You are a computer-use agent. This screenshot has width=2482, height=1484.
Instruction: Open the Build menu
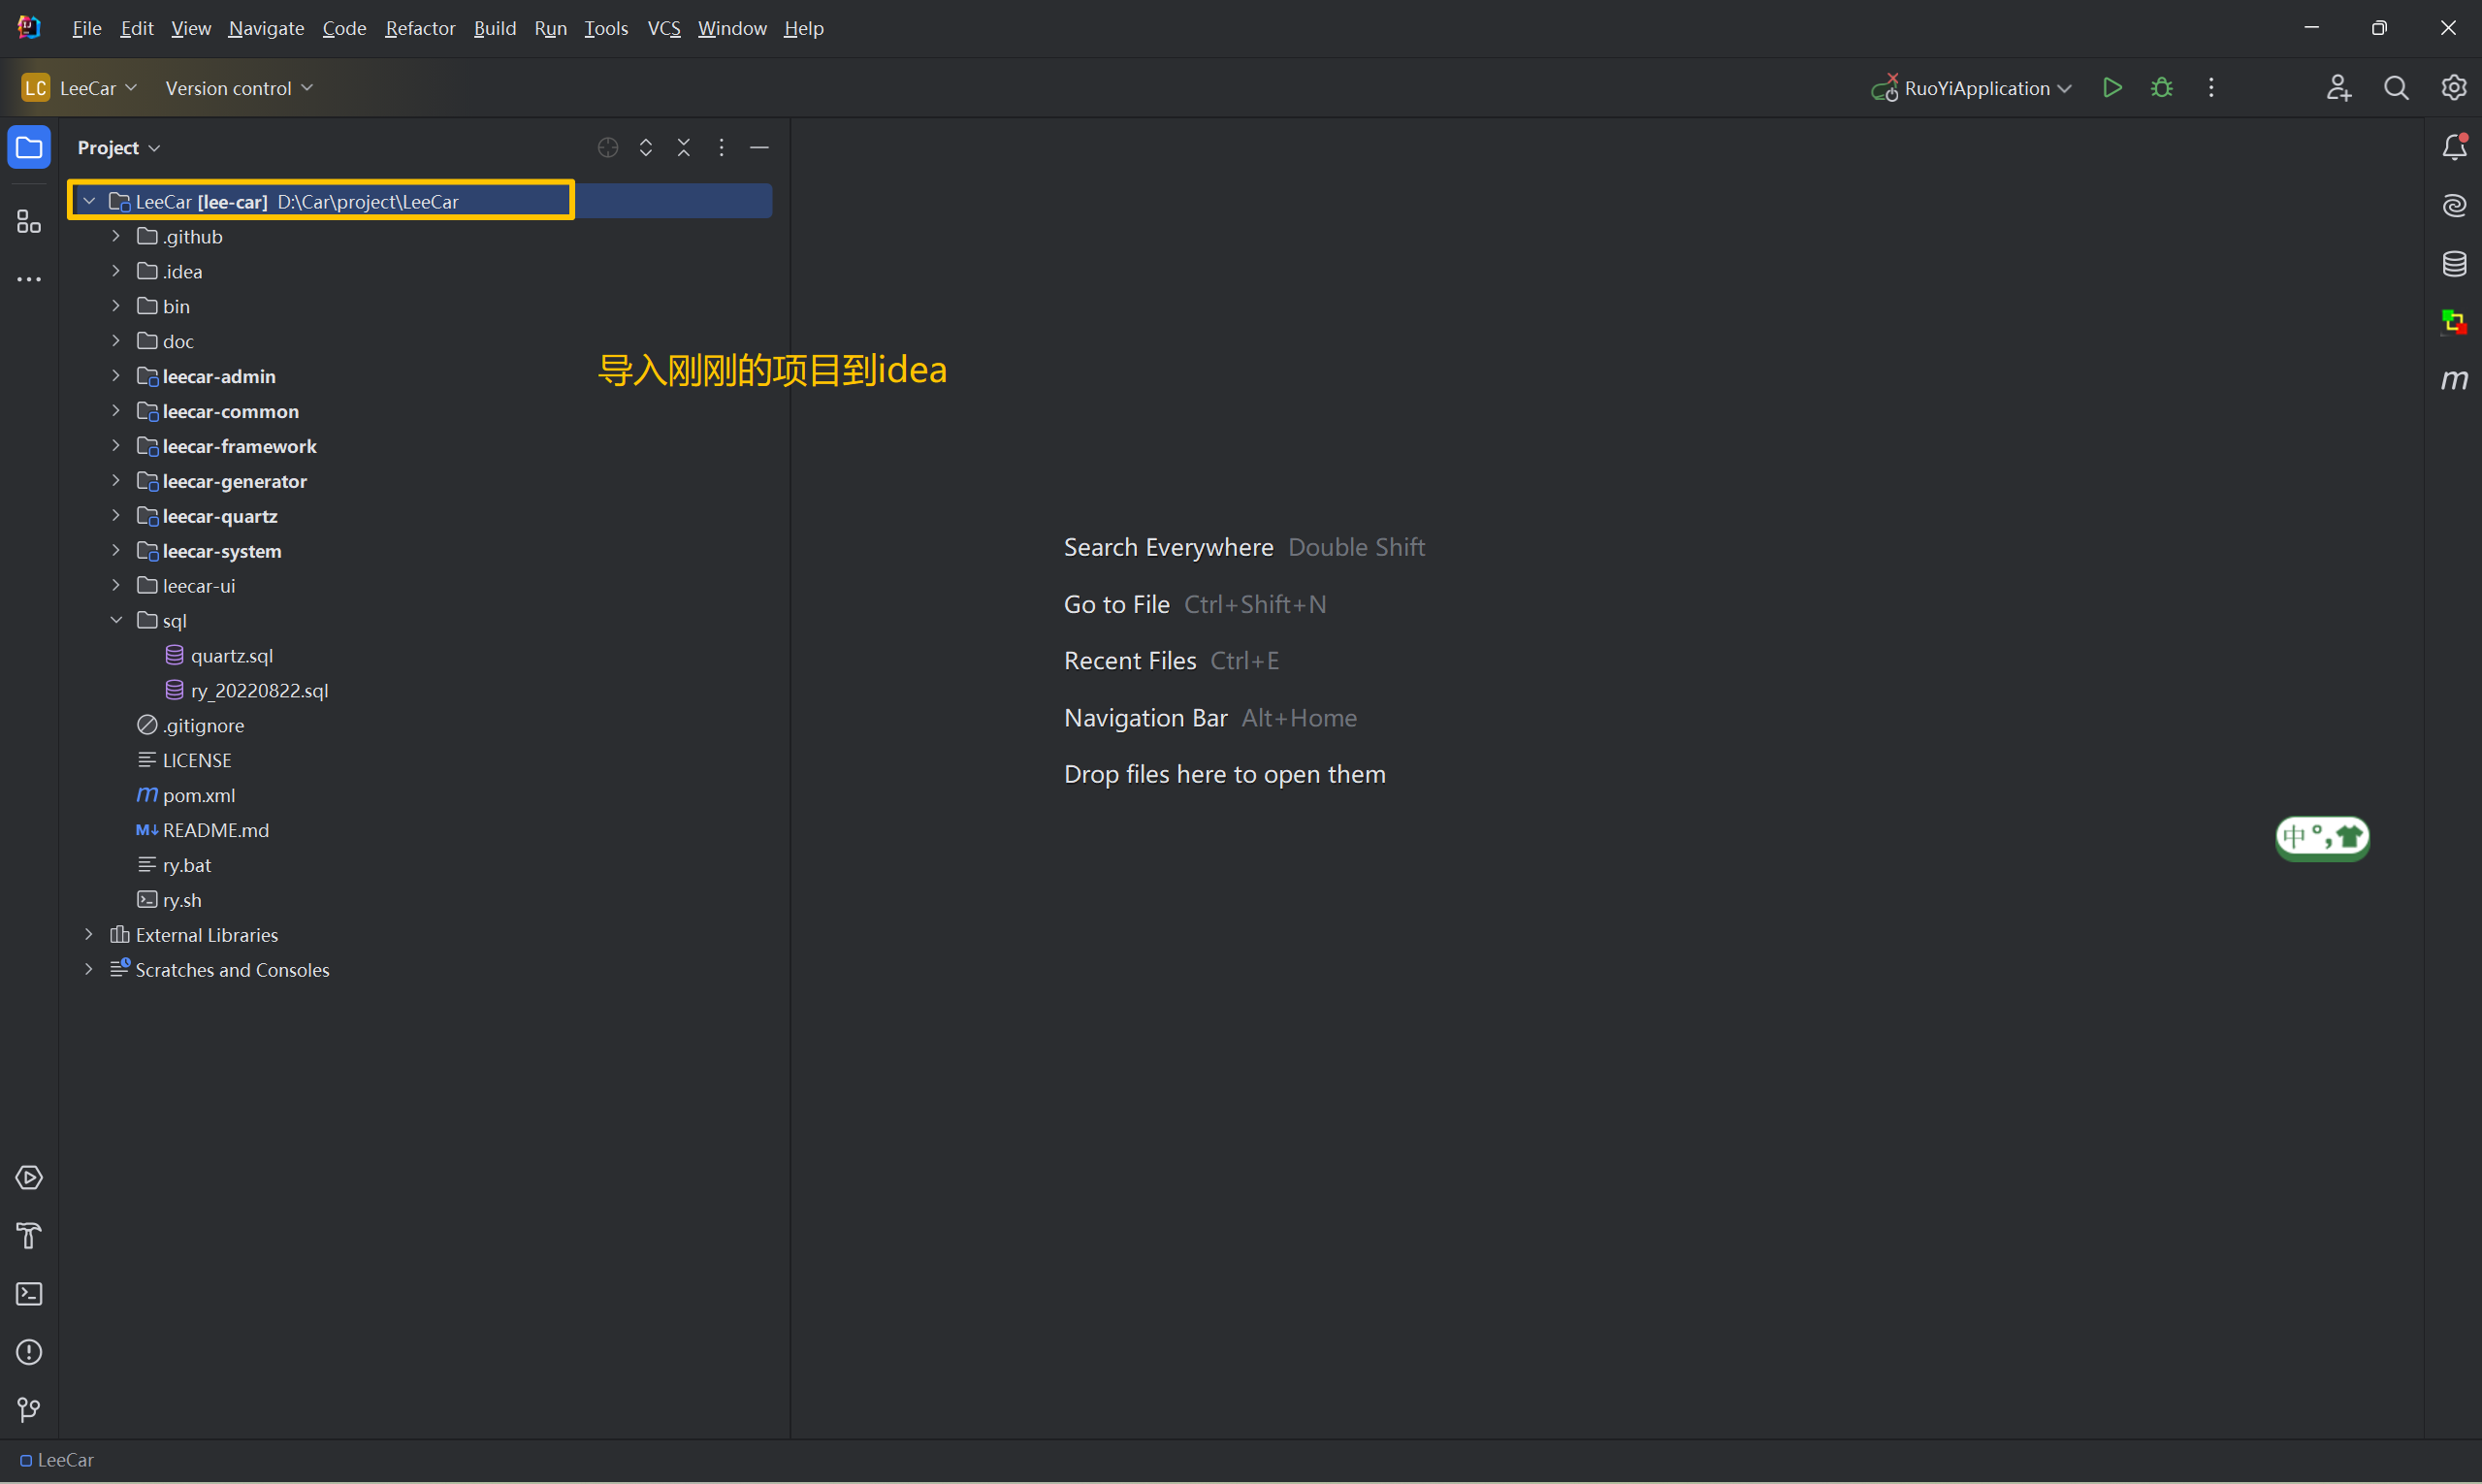click(x=494, y=28)
